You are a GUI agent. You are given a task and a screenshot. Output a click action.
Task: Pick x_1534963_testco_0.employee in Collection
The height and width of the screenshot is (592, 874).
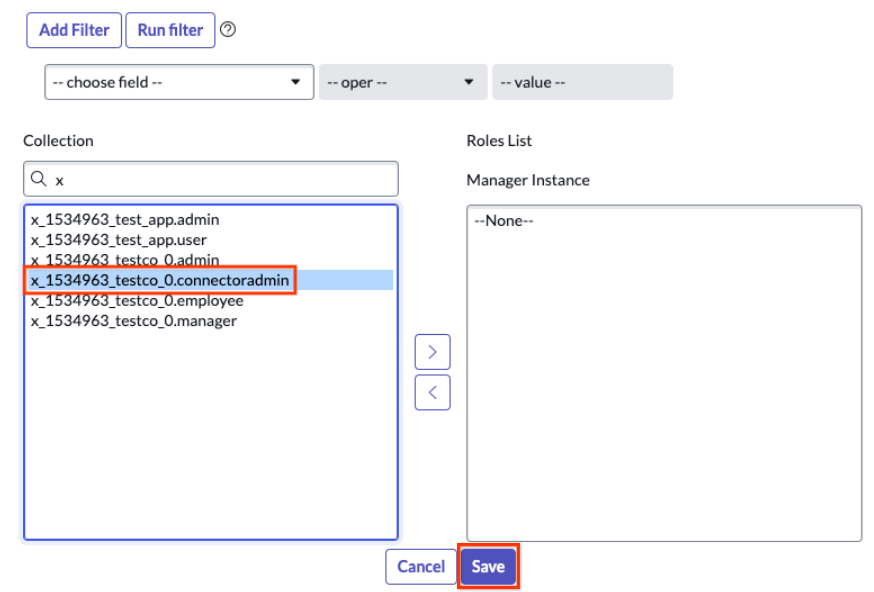(137, 301)
